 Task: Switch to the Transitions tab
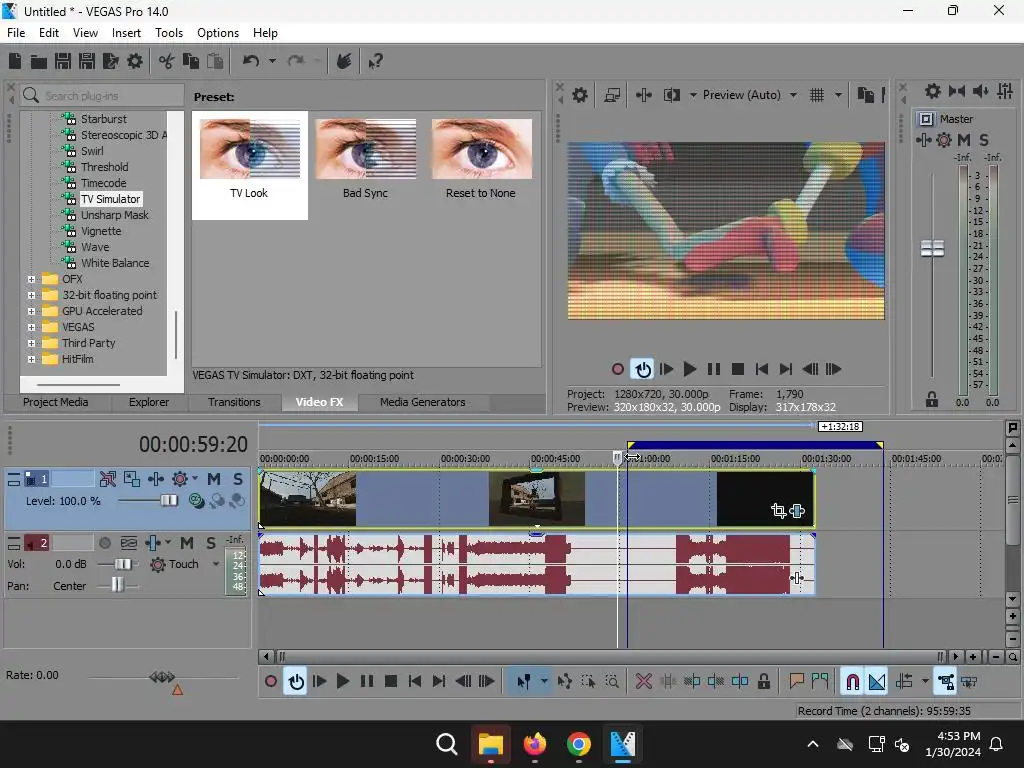(234, 402)
